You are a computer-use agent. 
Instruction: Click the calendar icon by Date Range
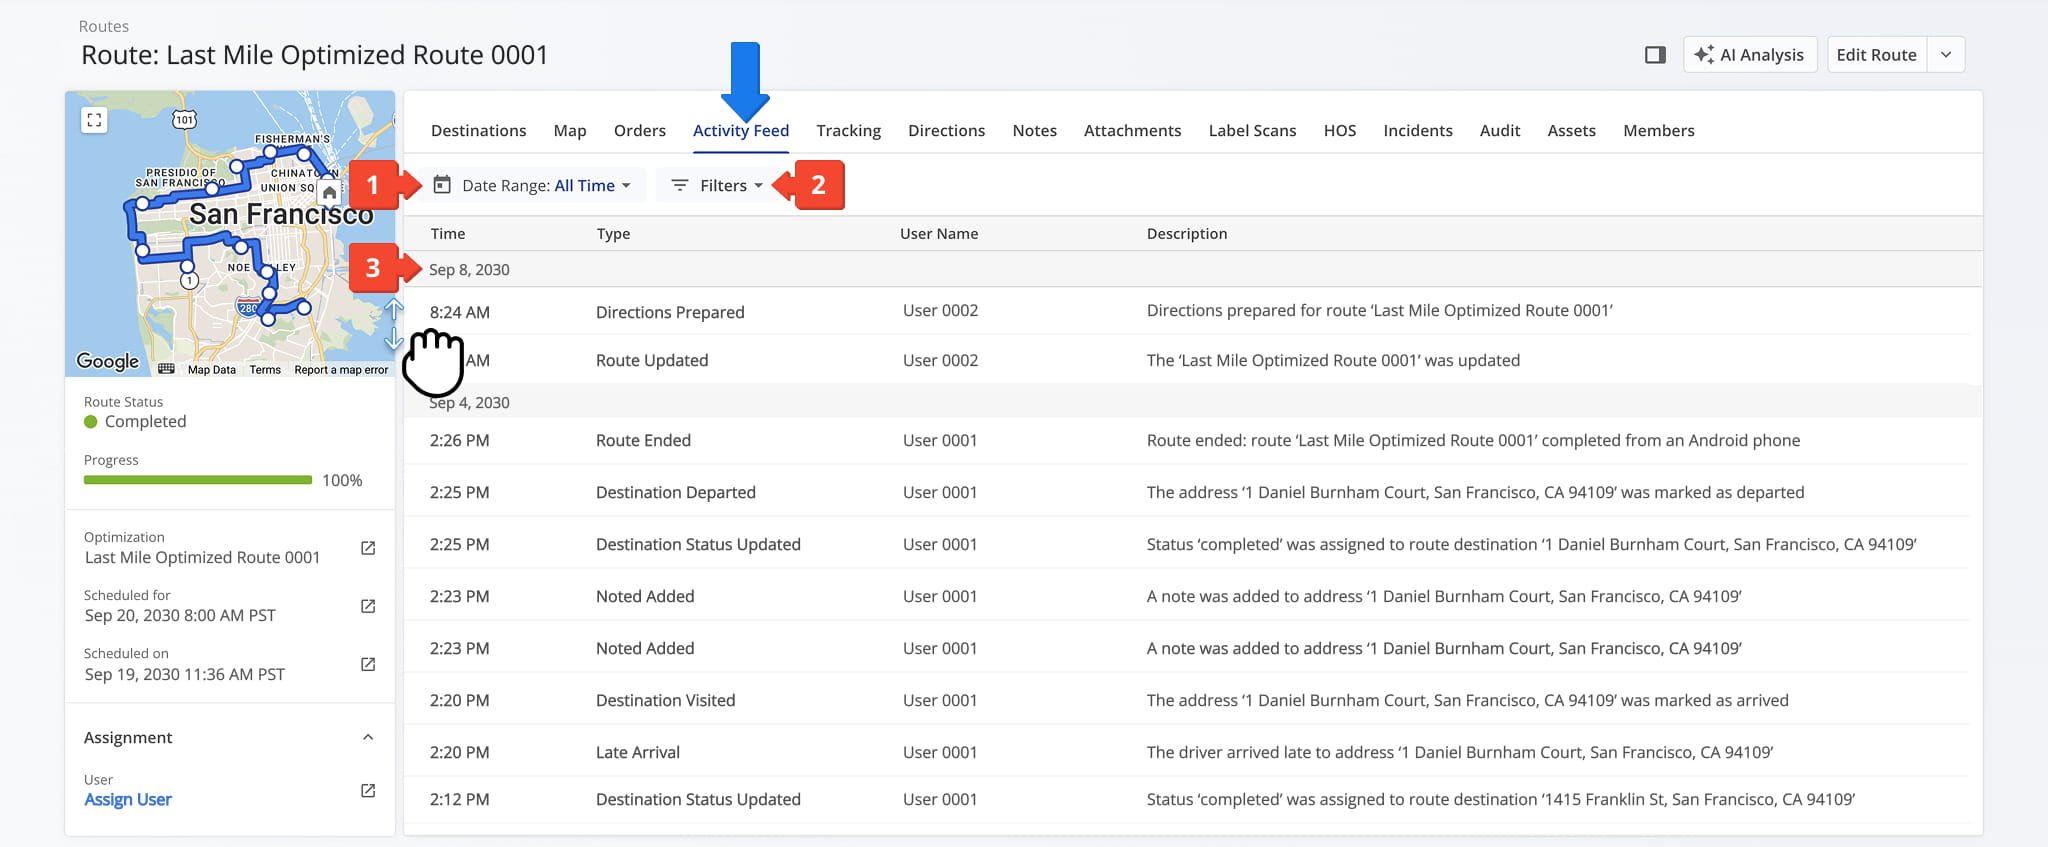pyautogui.click(x=442, y=185)
